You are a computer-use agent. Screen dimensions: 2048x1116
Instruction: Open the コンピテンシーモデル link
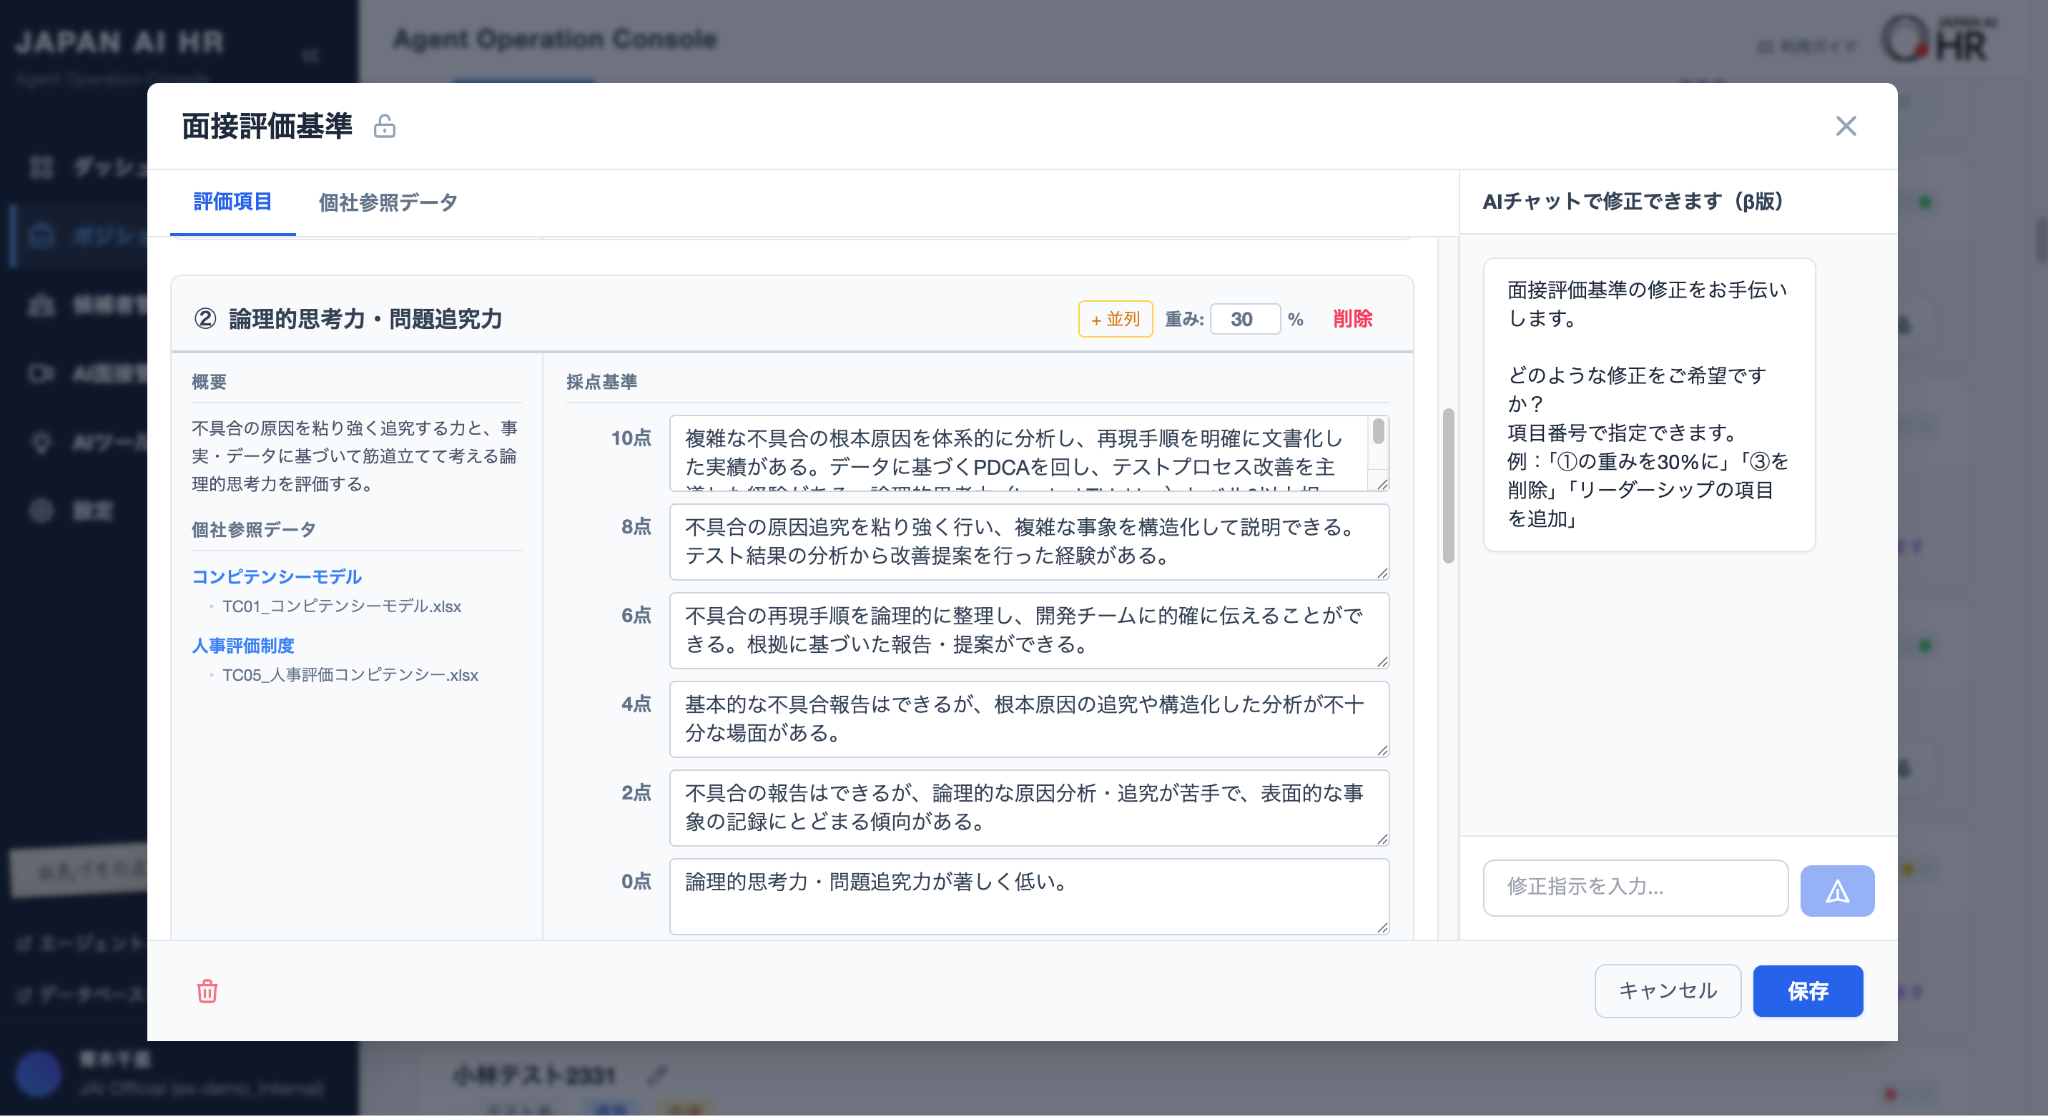[x=277, y=577]
